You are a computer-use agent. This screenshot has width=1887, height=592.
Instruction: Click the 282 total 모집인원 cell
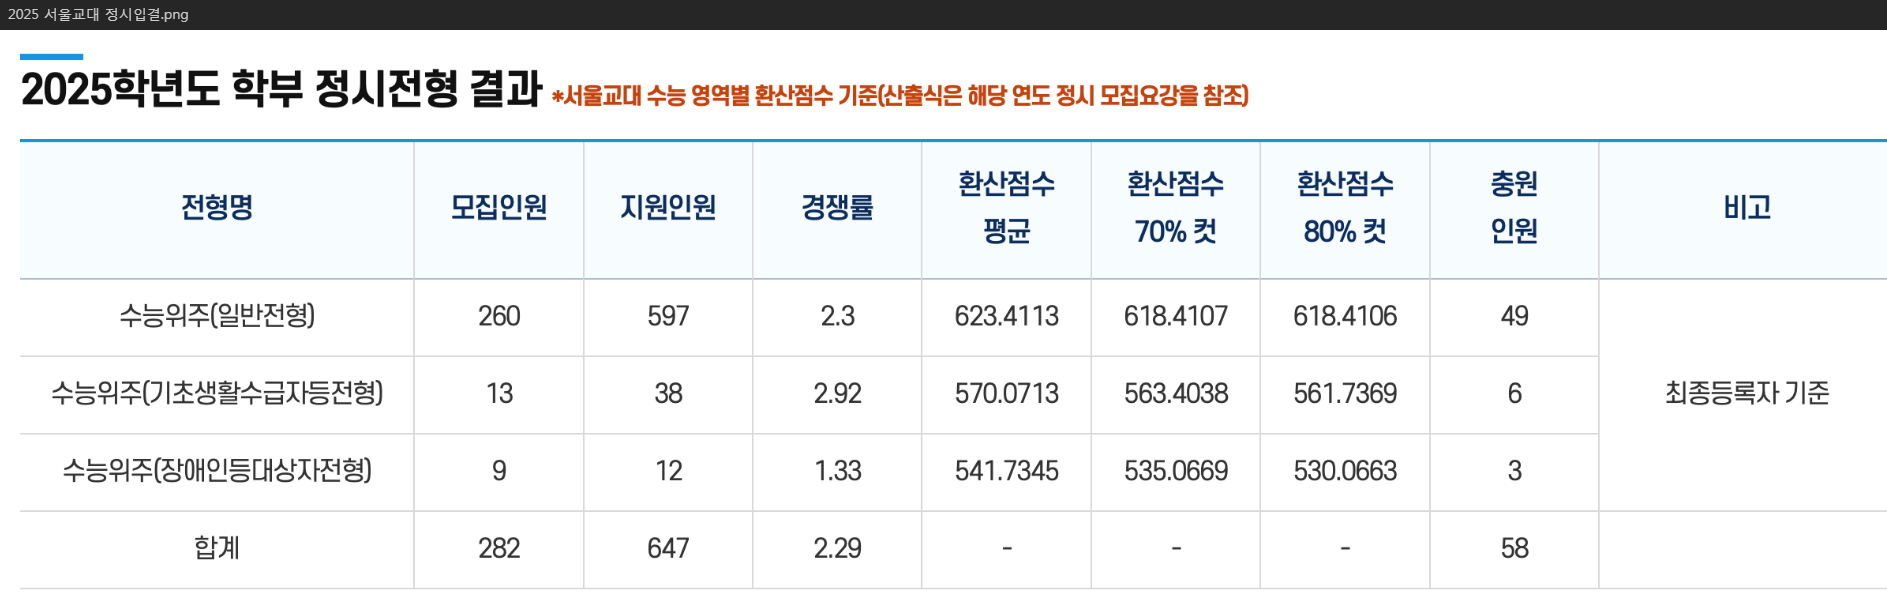(499, 548)
